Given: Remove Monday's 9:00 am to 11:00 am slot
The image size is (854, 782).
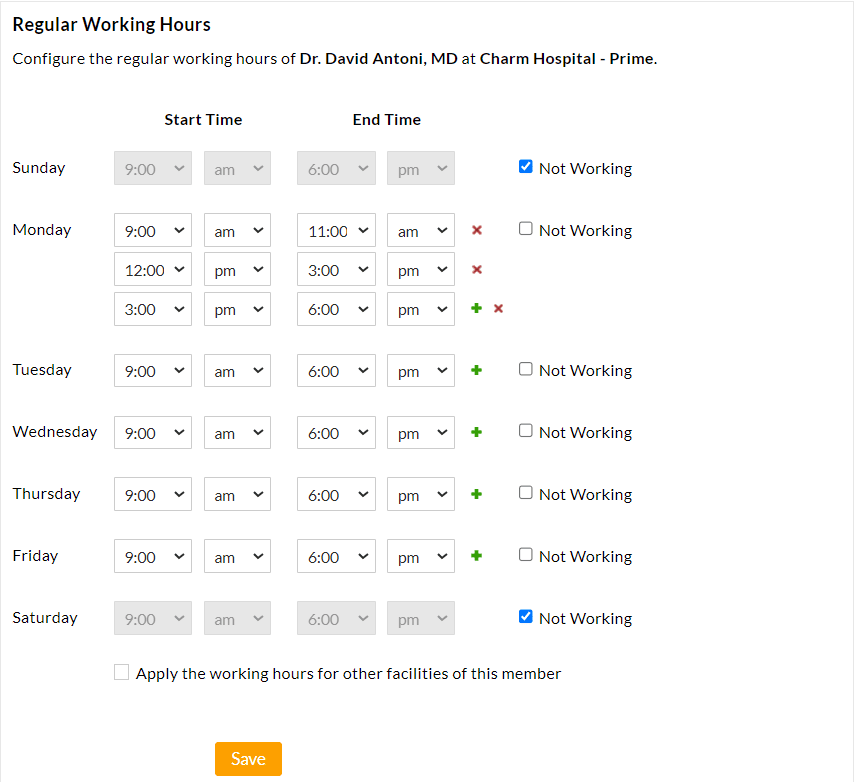Looking at the screenshot, I should (x=477, y=230).
